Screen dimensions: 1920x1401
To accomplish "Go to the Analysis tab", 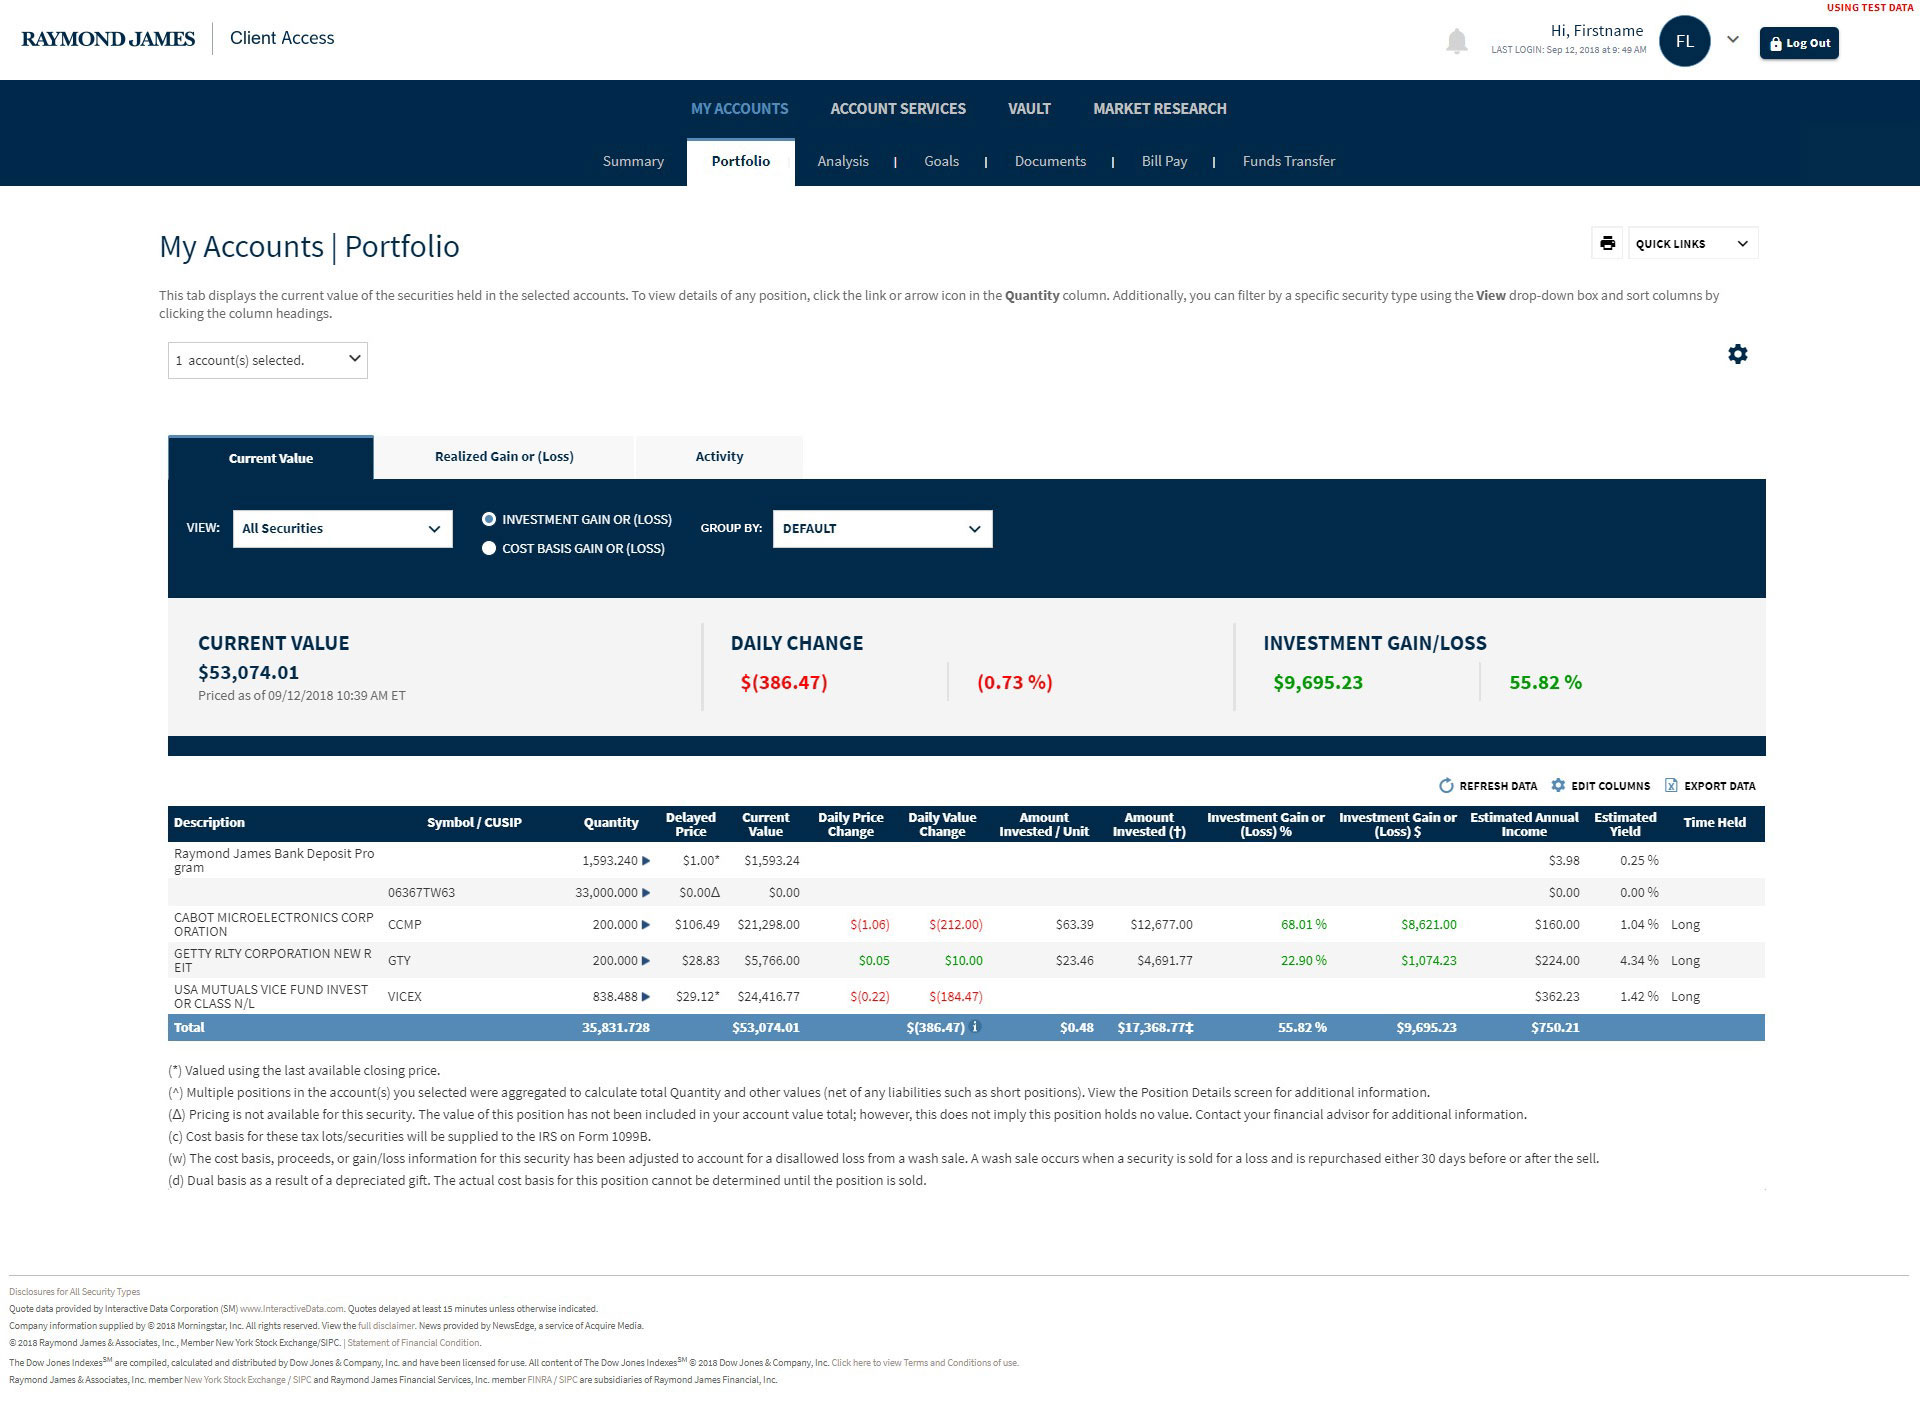I will (843, 161).
